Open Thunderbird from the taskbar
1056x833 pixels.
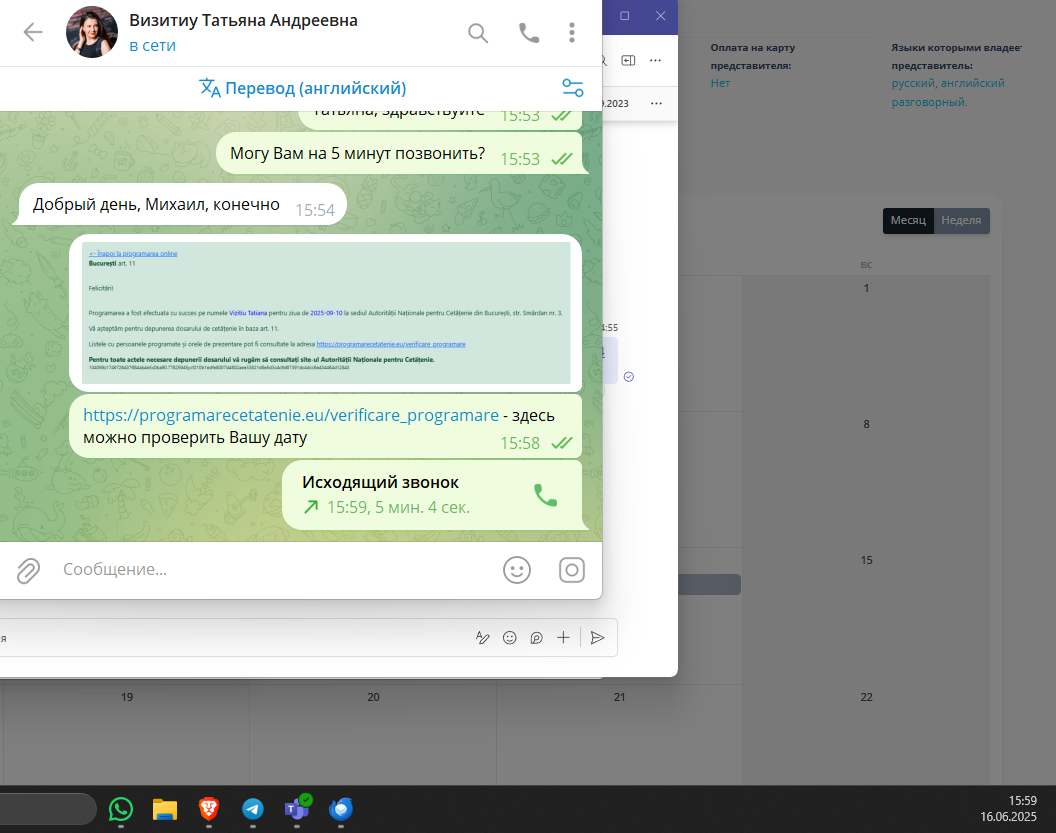click(341, 809)
